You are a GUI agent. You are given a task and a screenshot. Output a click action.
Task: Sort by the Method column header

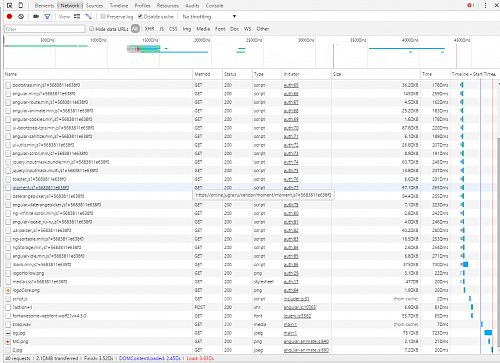tap(208, 74)
